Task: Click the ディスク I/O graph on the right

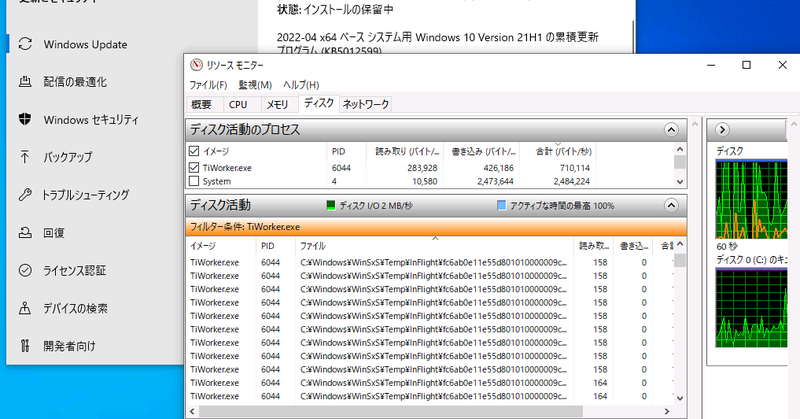Action: [x=751, y=199]
